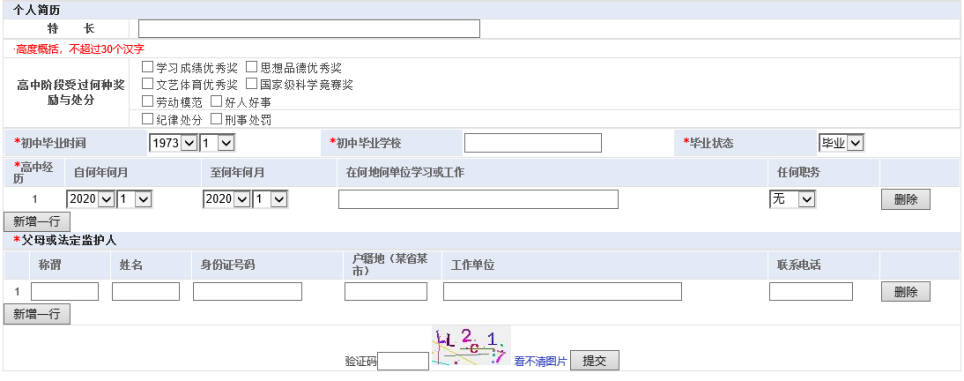
Task: Mark the 纪律处分 checkbox
Action: click(x=148, y=118)
